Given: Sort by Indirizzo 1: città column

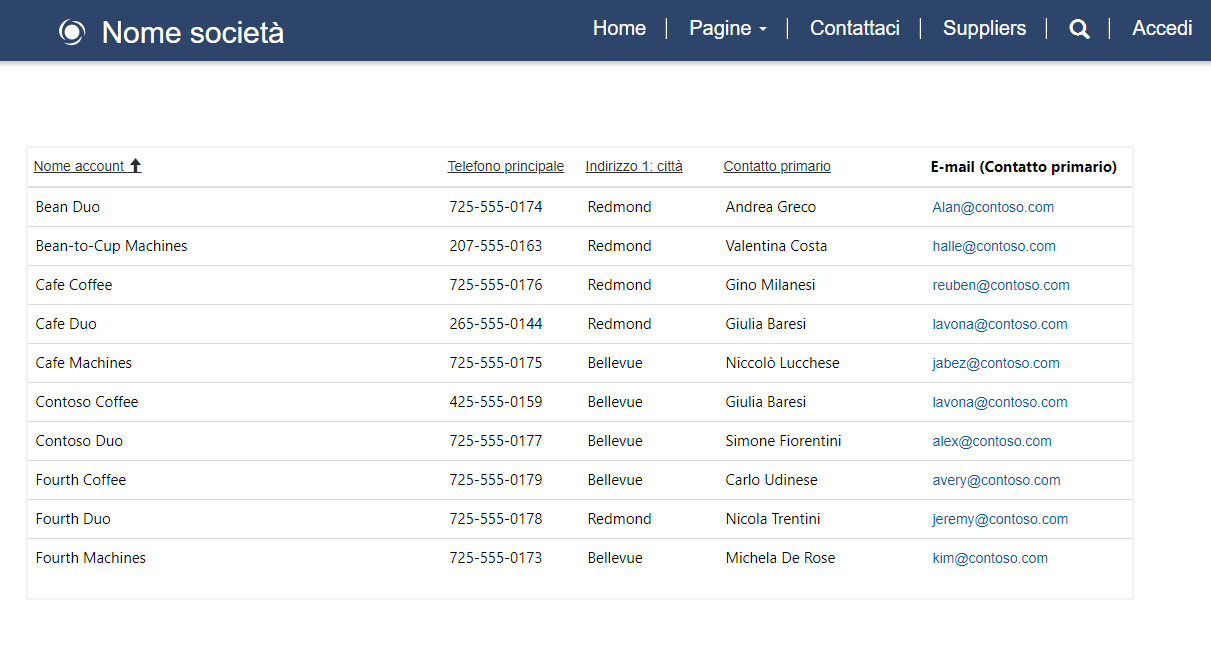Looking at the screenshot, I should (x=634, y=166).
